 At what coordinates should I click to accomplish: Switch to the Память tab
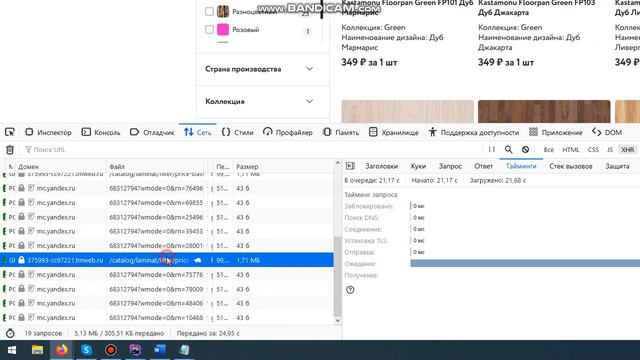coord(341,132)
